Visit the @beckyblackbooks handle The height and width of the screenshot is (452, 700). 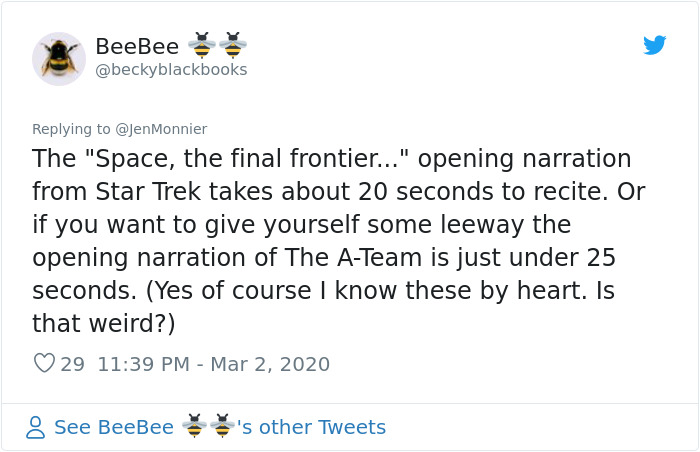point(171,70)
